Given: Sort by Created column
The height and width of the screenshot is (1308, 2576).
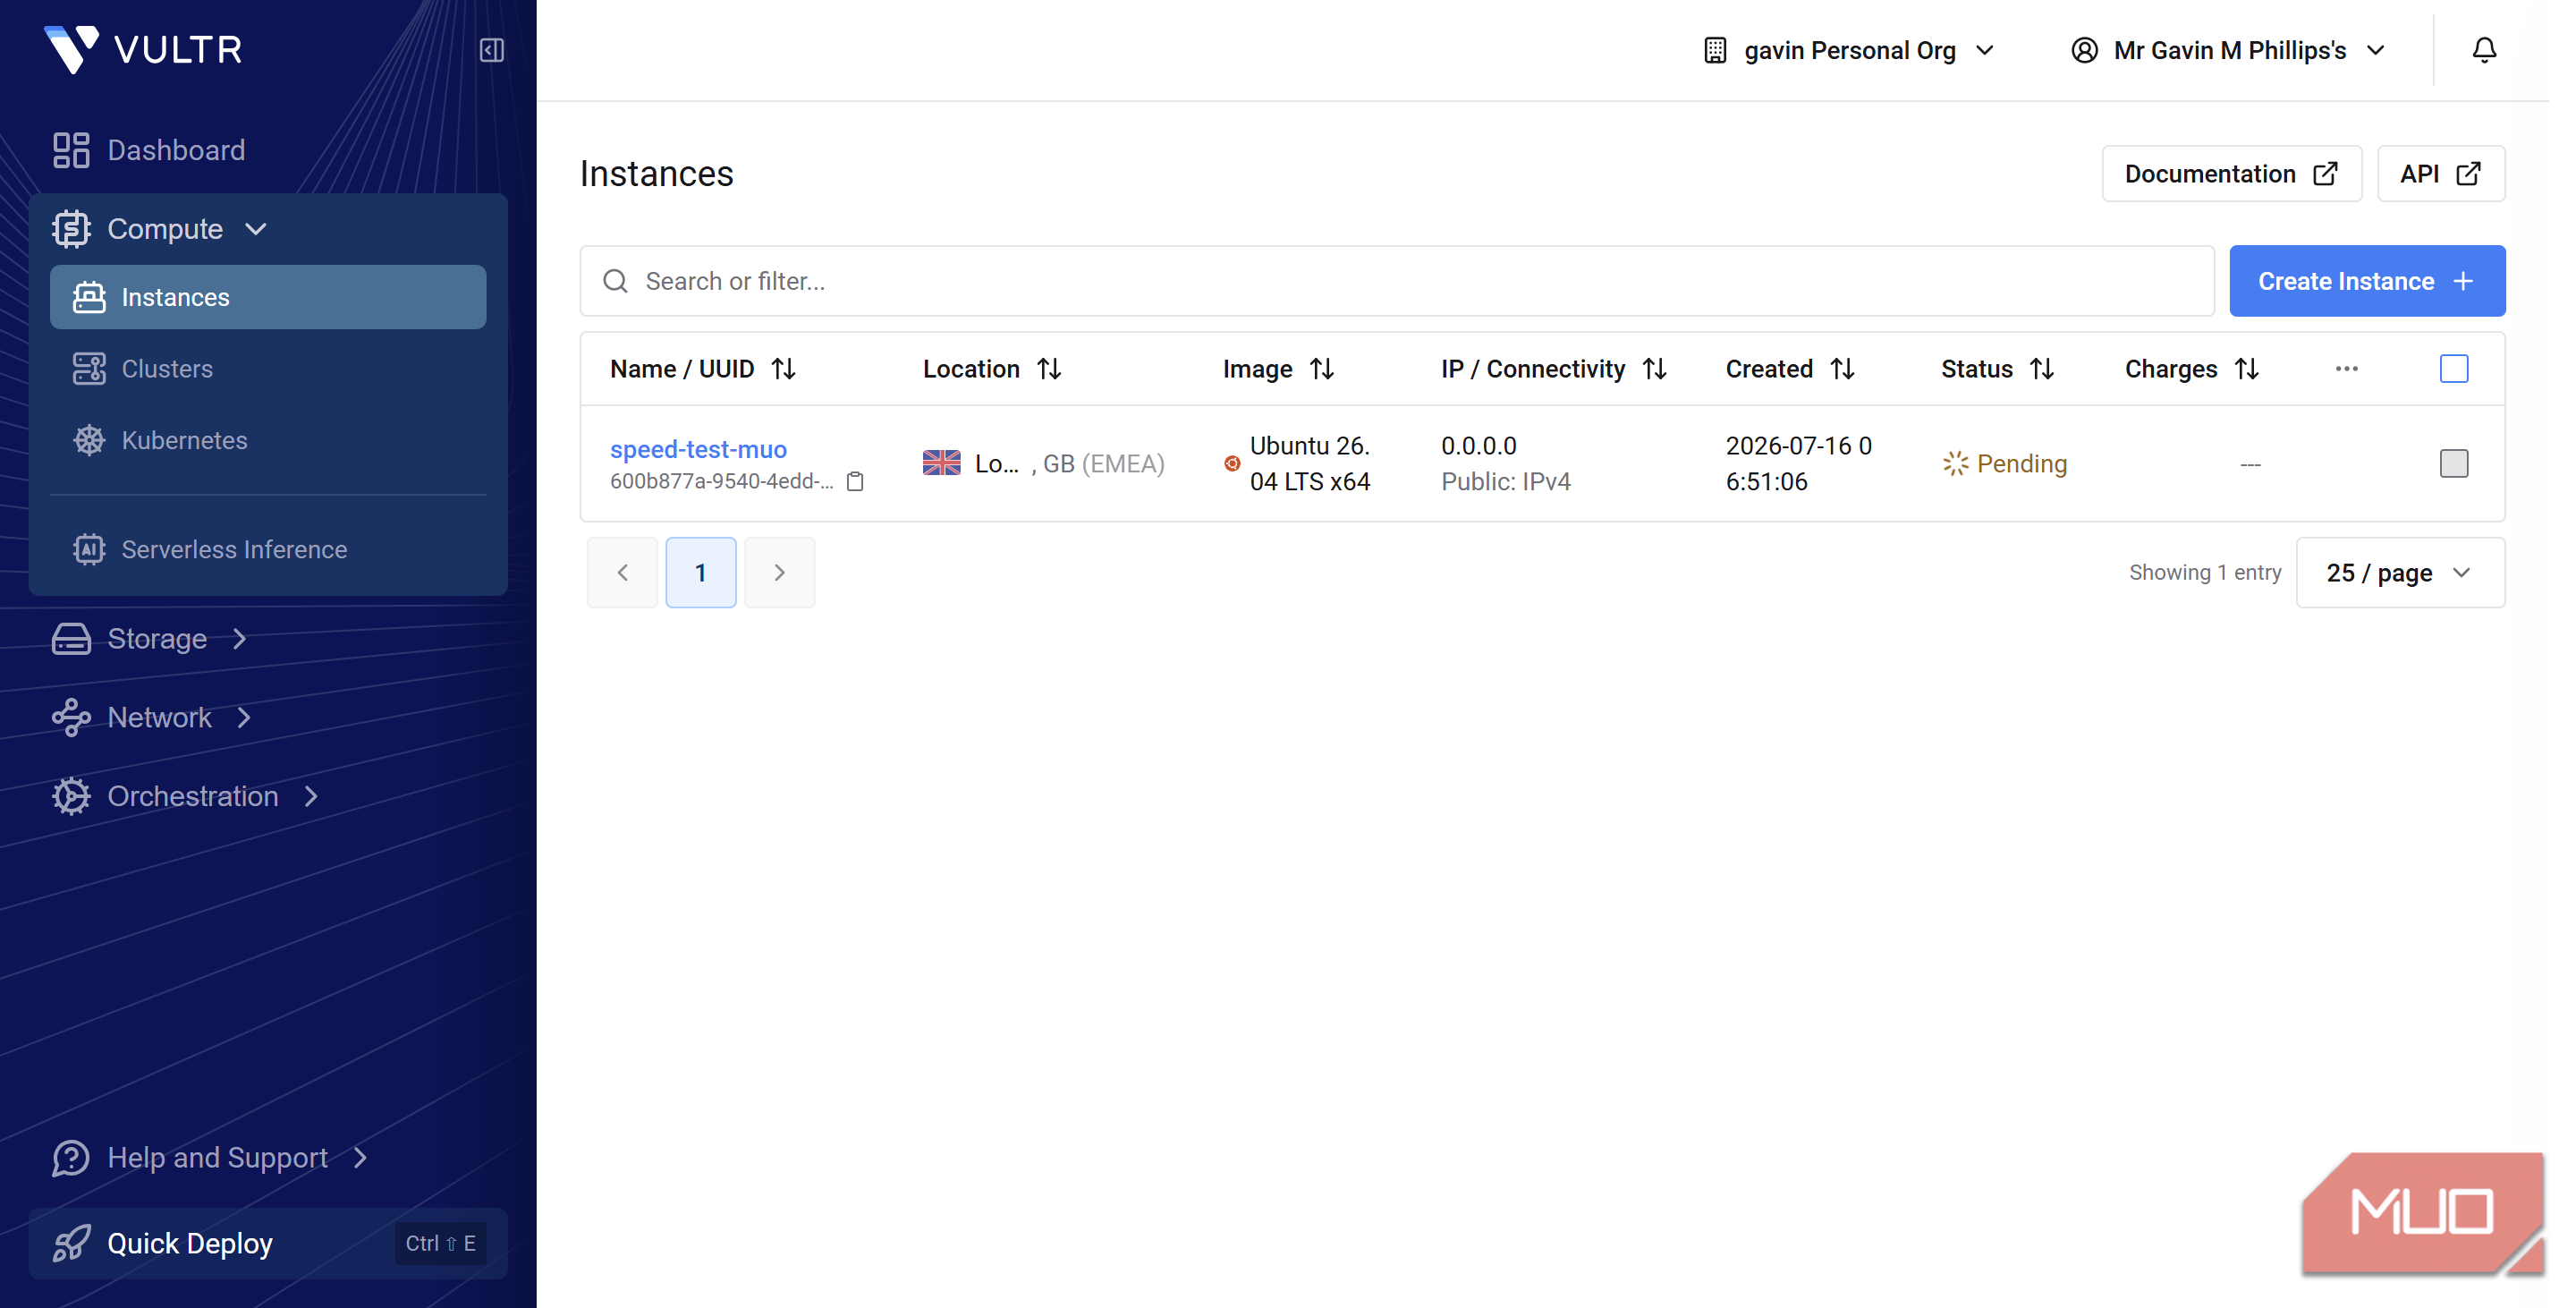Looking at the screenshot, I should [x=1843, y=369].
